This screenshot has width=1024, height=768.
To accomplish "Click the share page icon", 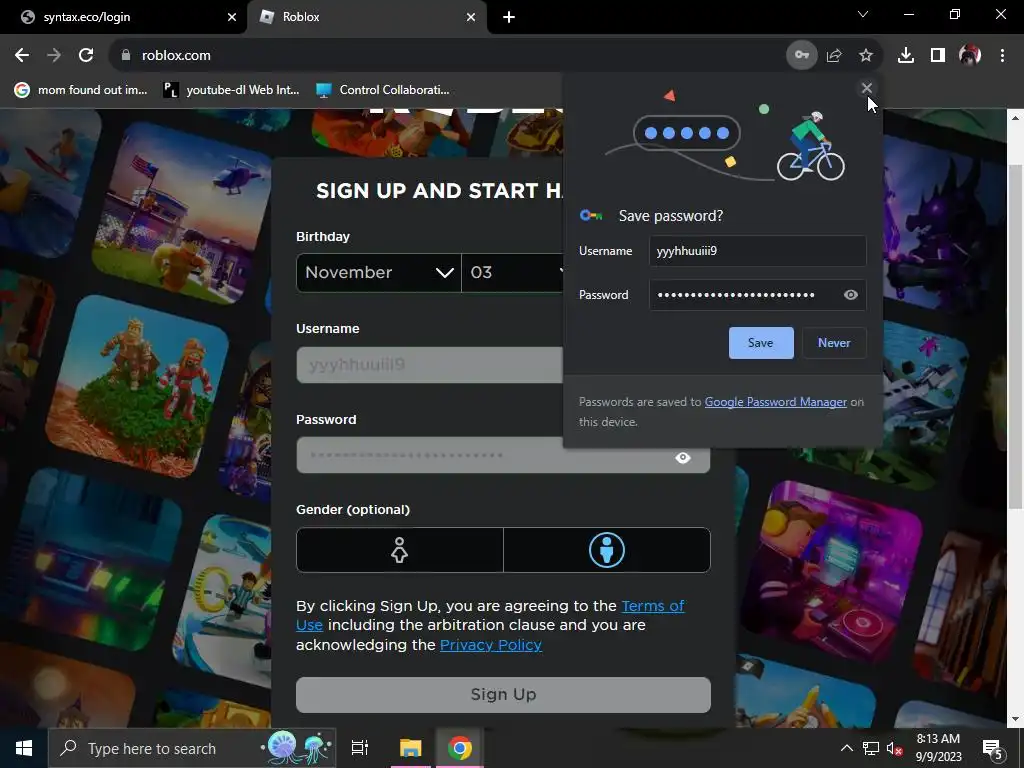I will [834, 56].
